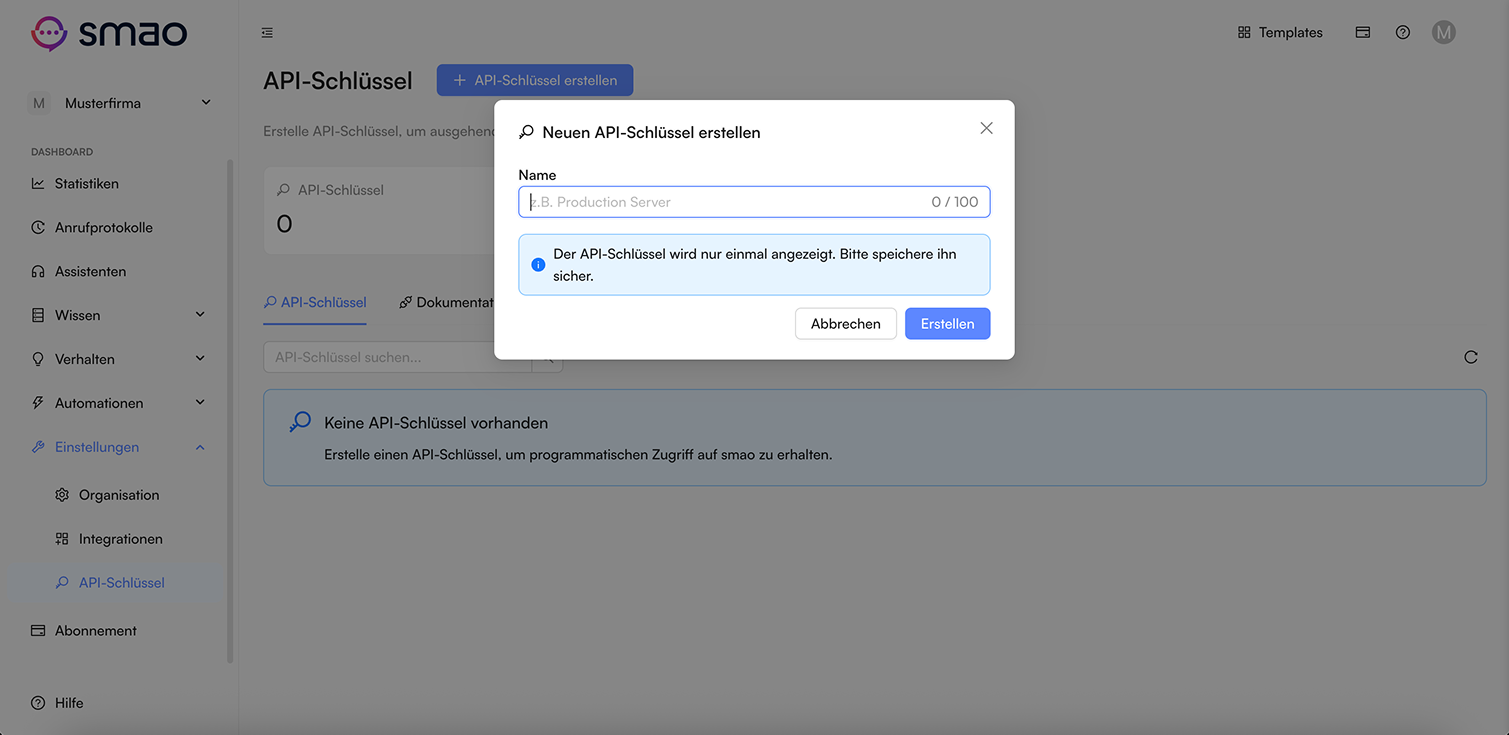Expand the Automationen section chevron
The width and height of the screenshot is (1509, 735).
pyautogui.click(x=200, y=403)
